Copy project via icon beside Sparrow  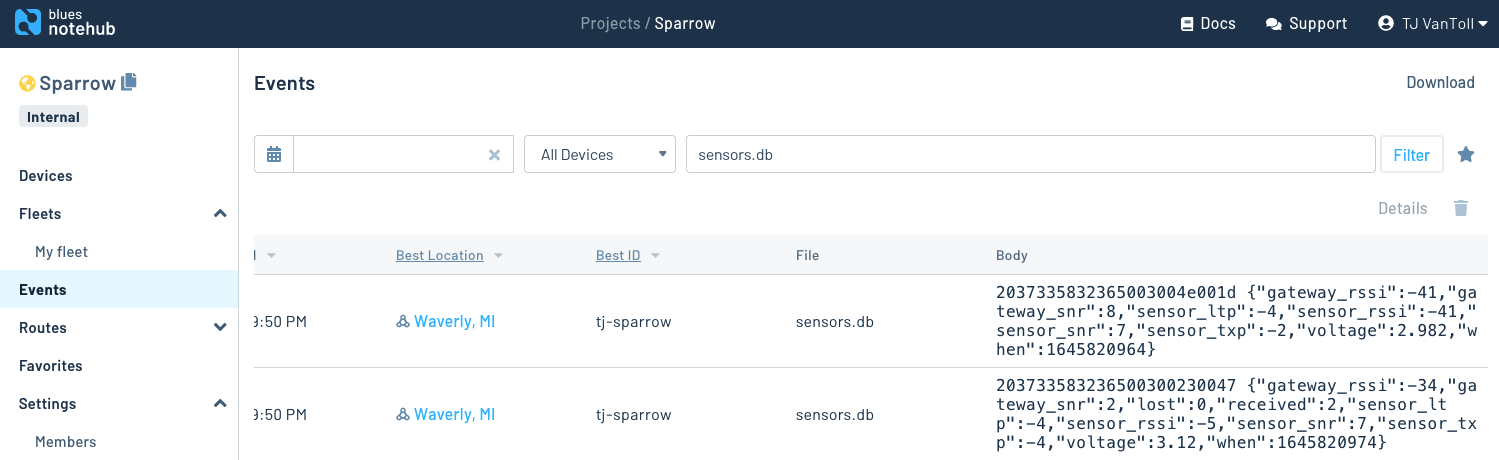[x=128, y=83]
